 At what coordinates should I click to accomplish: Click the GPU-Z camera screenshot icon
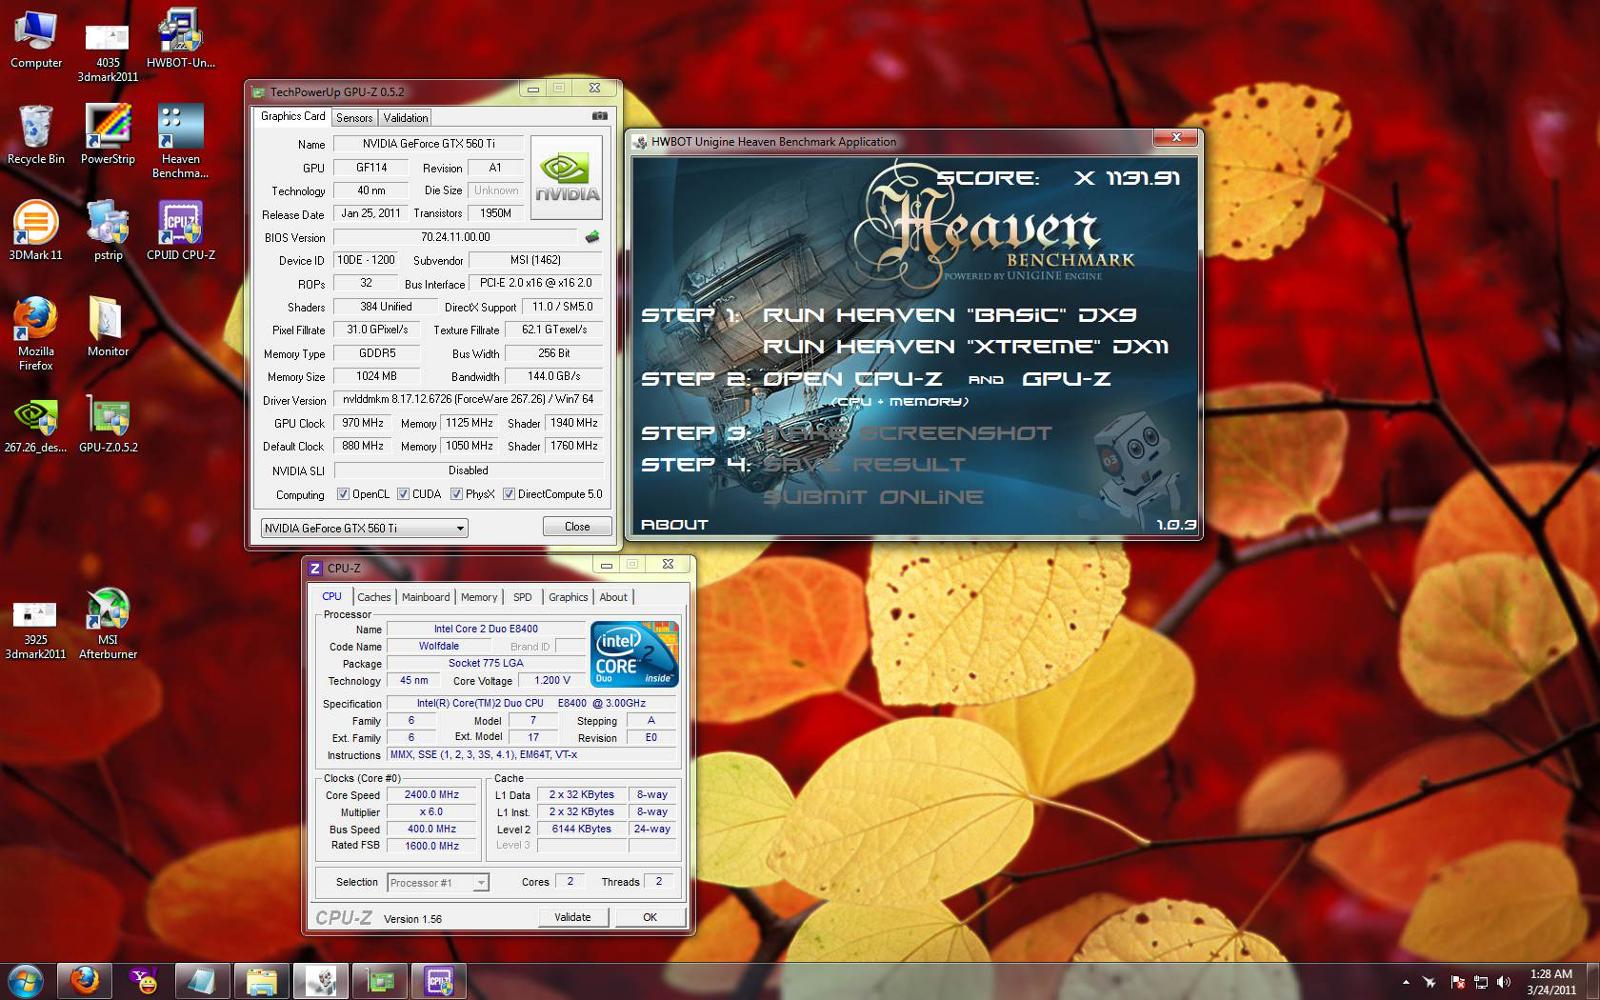(599, 116)
